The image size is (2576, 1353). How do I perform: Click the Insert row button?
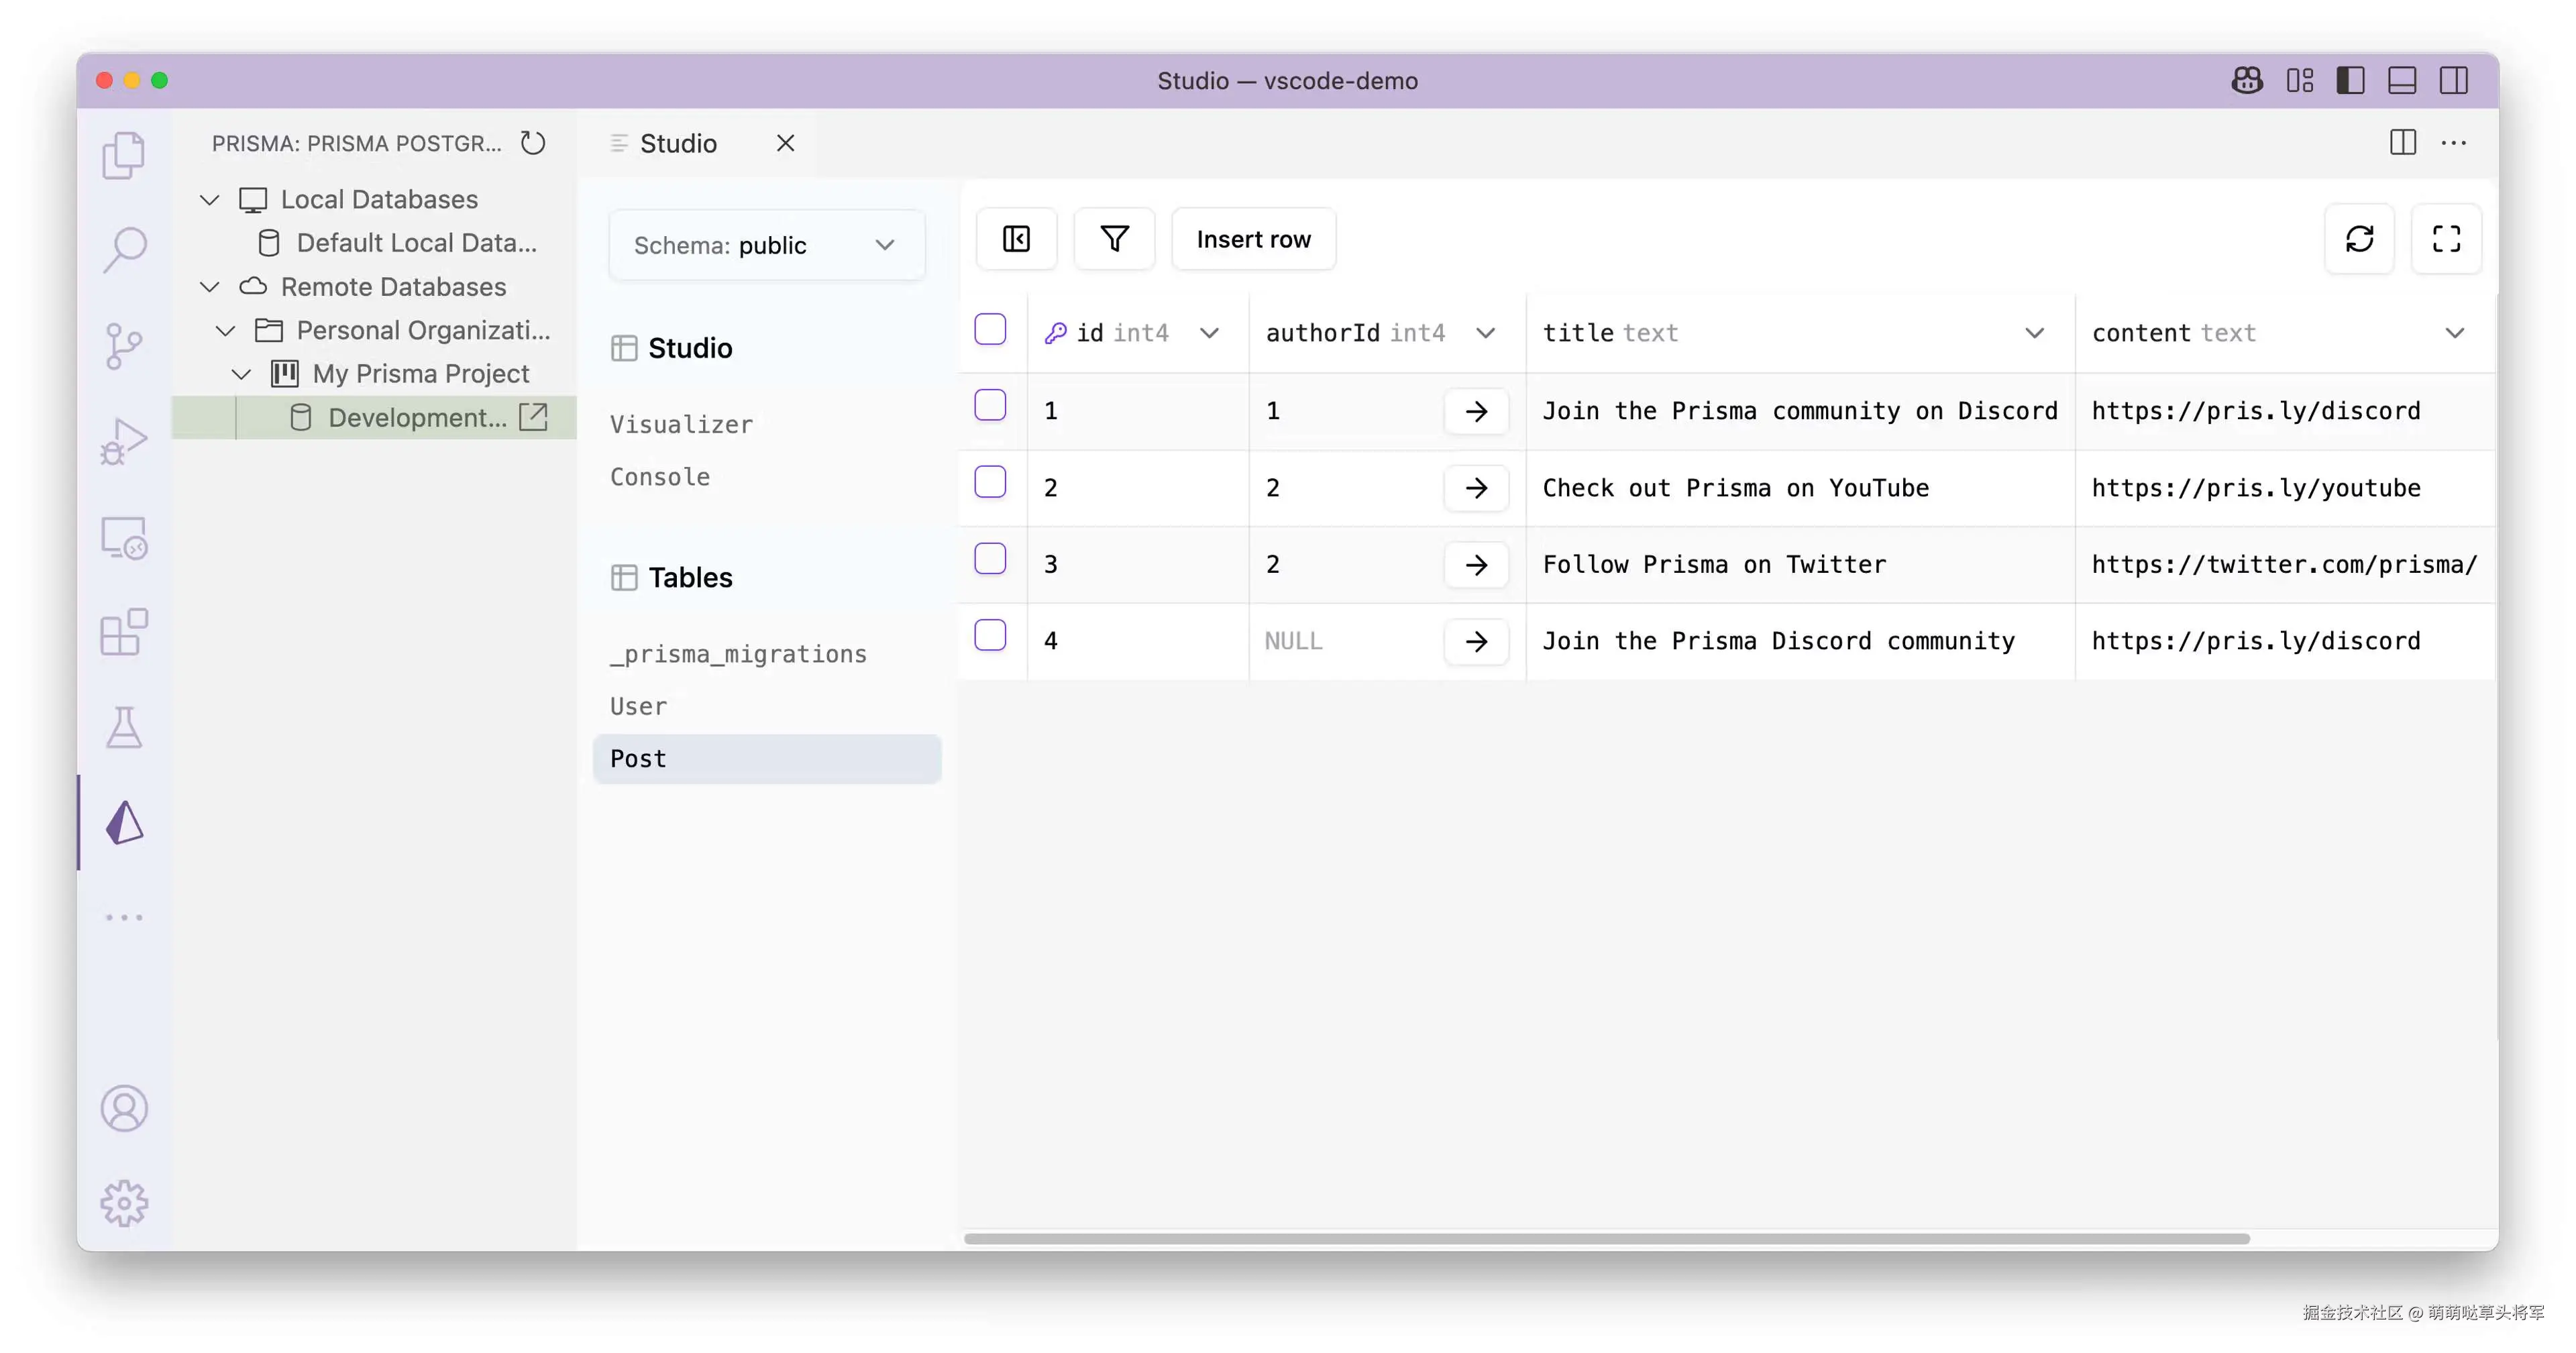pyautogui.click(x=1253, y=239)
